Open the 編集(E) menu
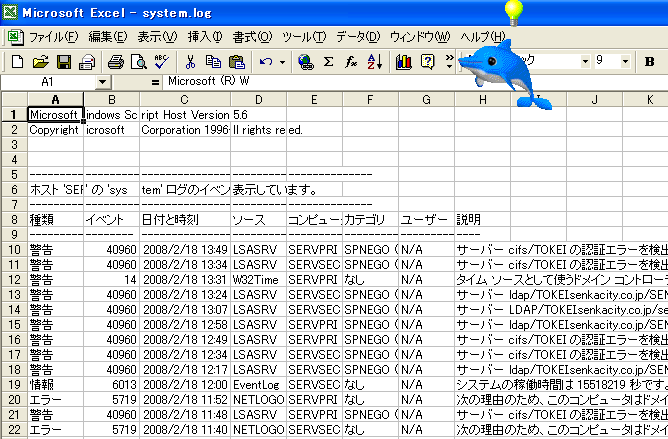This screenshot has height=439, width=668. (108, 37)
